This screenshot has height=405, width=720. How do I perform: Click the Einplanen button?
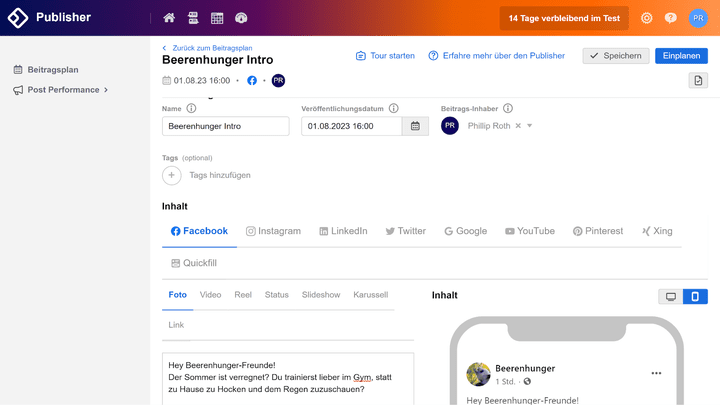(x=681, y=56)
